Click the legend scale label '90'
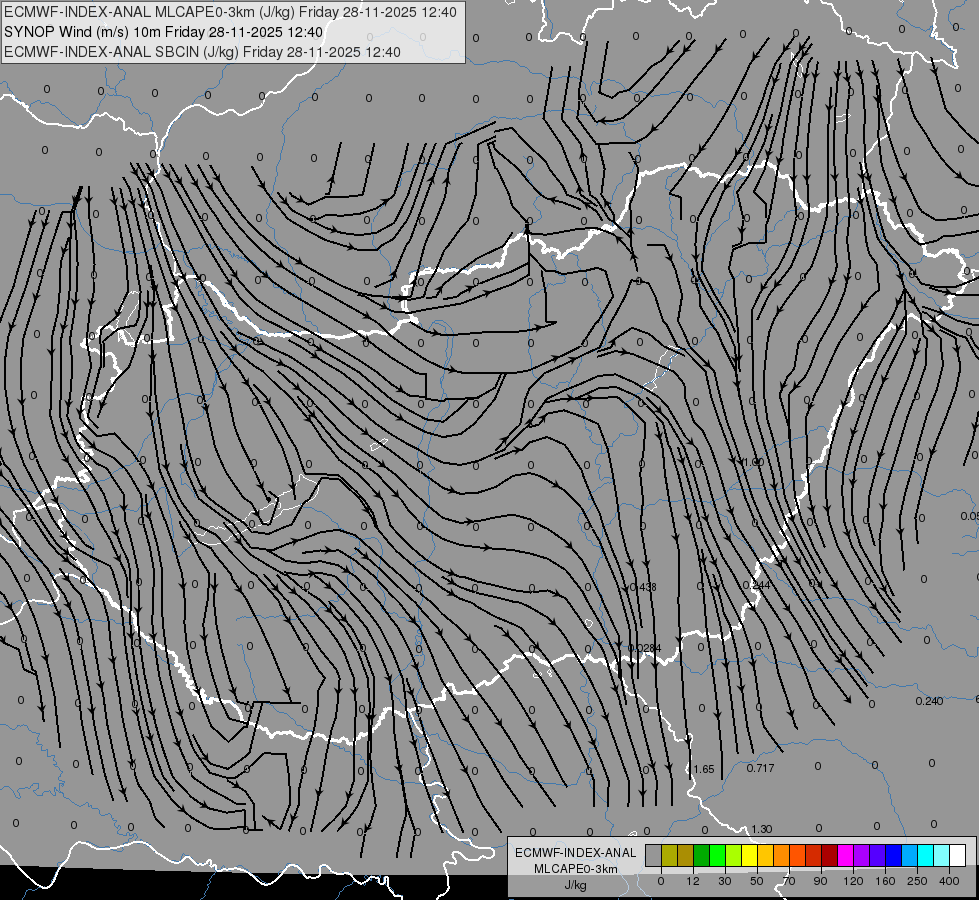 coord(820,881)
